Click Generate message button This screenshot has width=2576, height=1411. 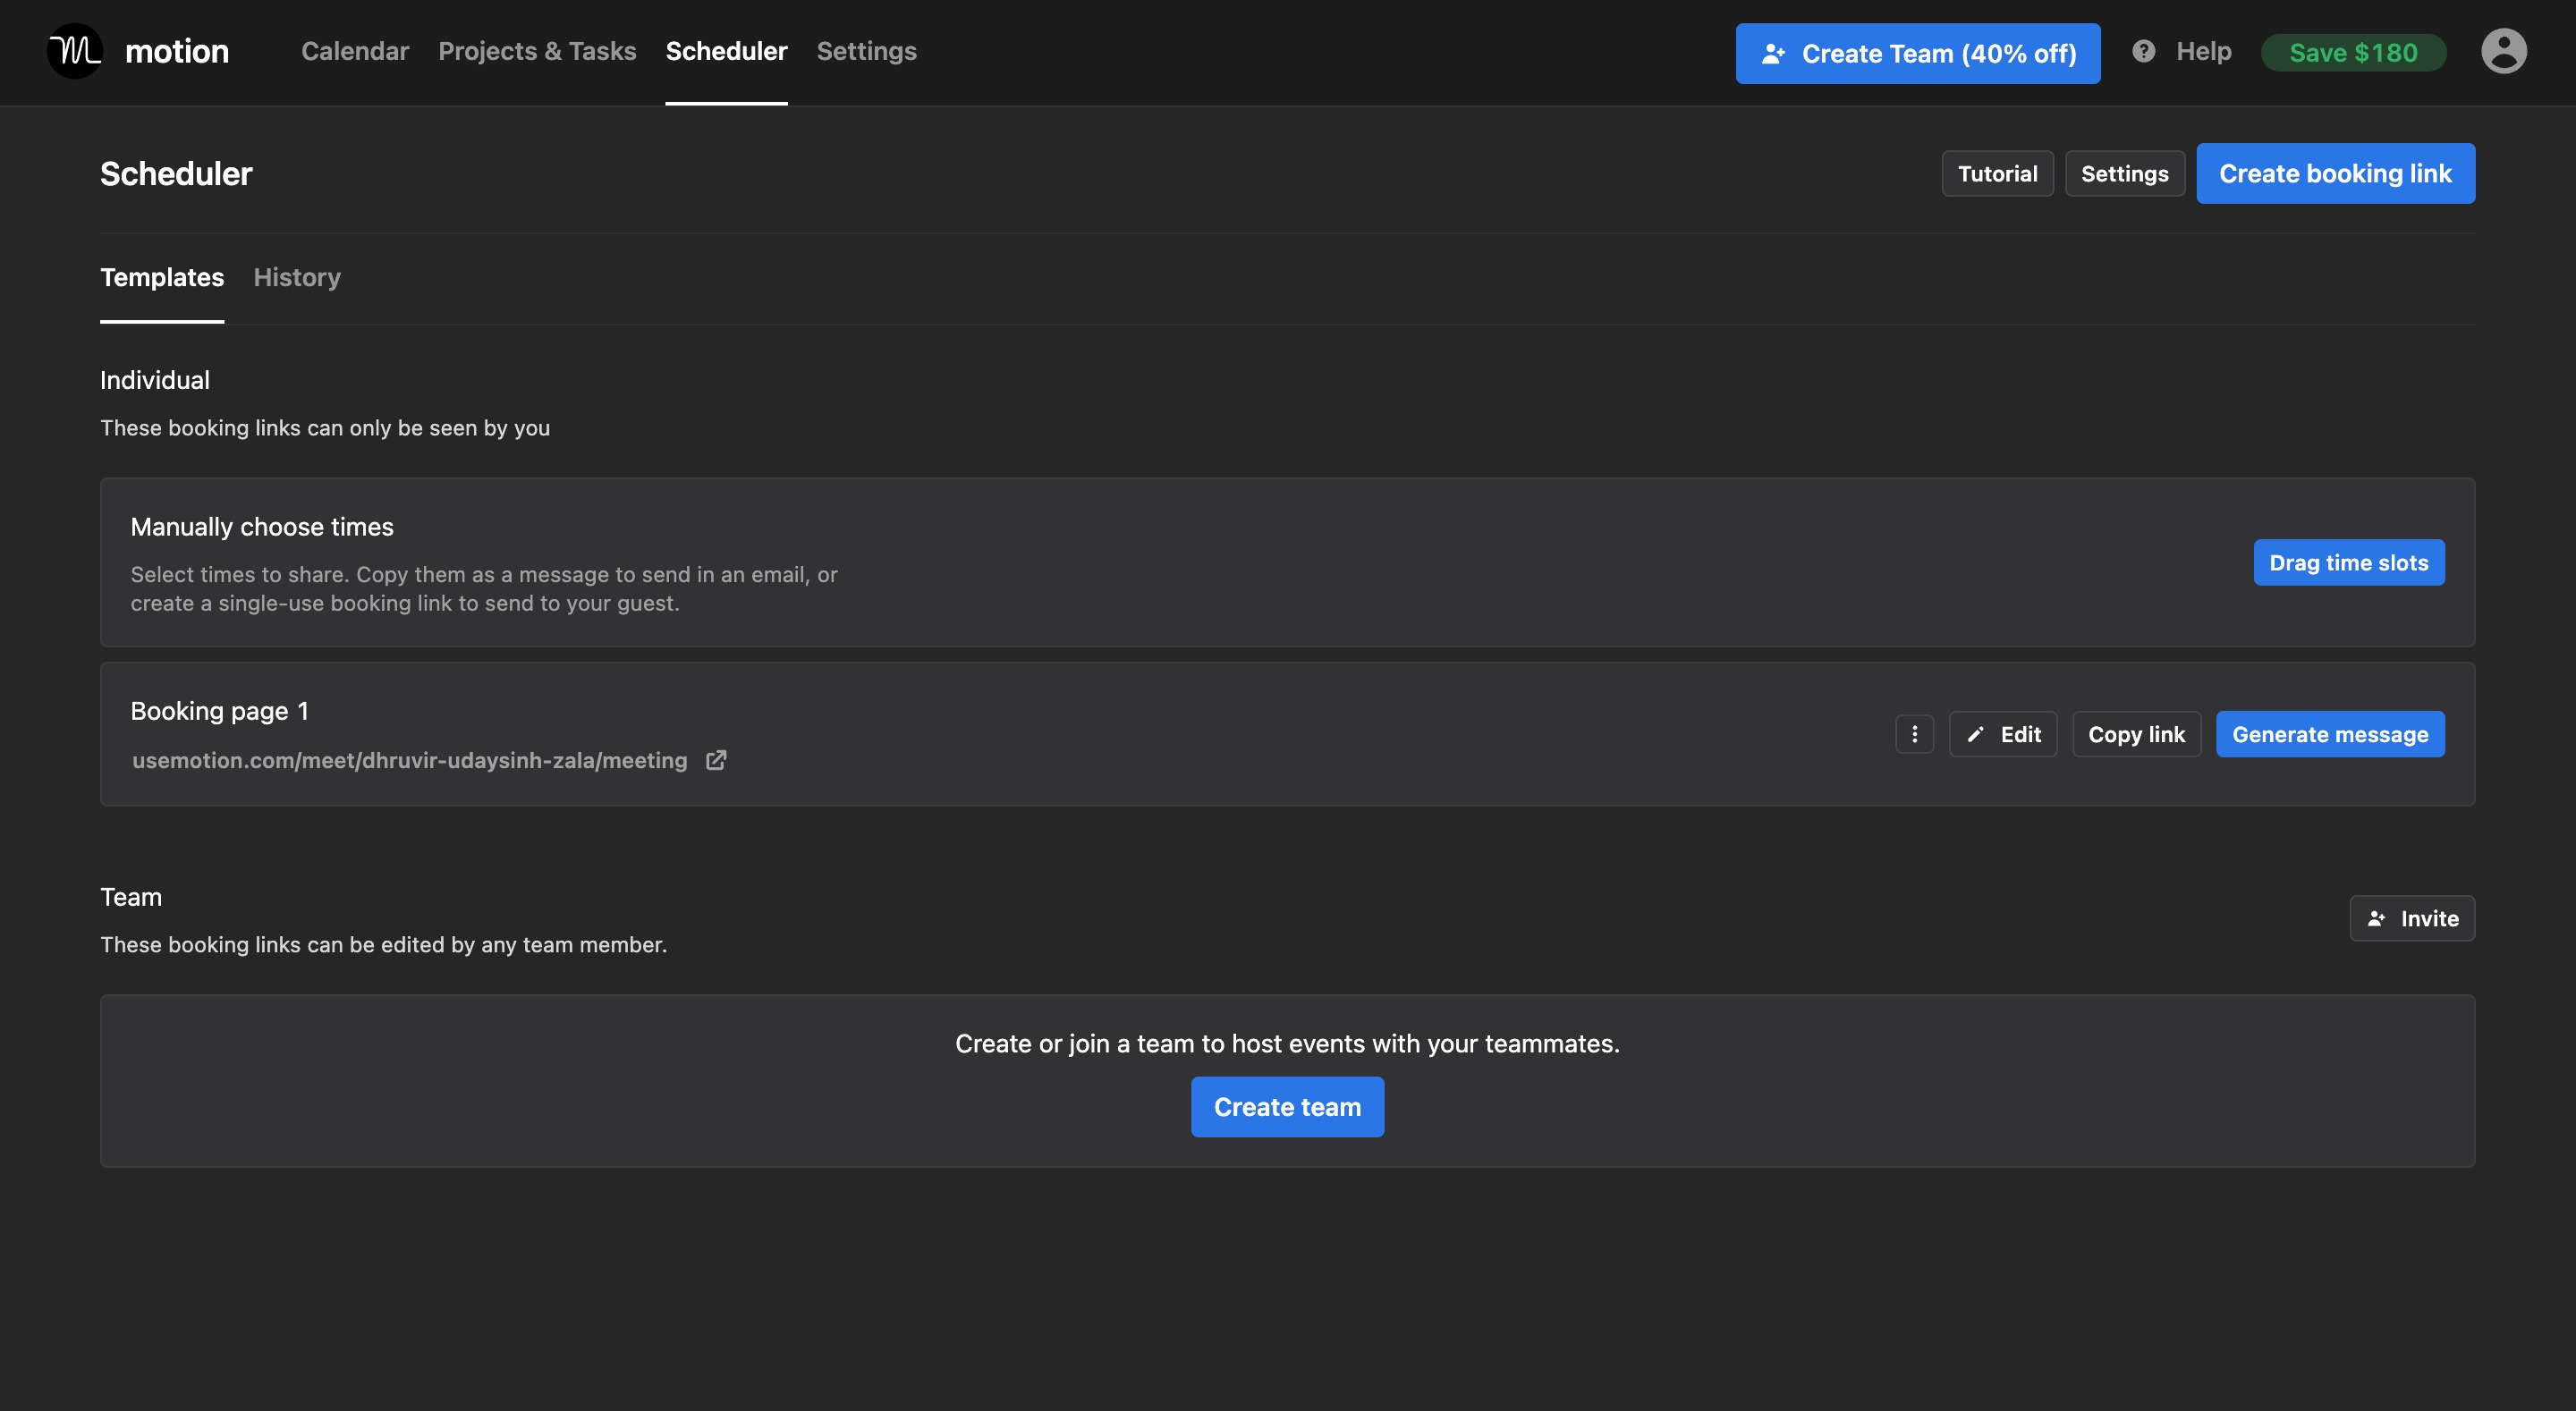tap(2330, 734)
